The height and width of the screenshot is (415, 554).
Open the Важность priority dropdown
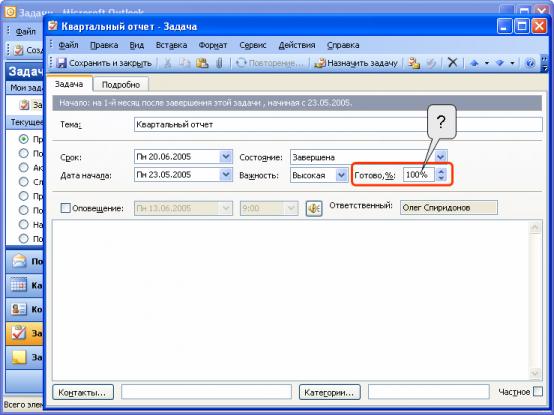pos(341,175)
